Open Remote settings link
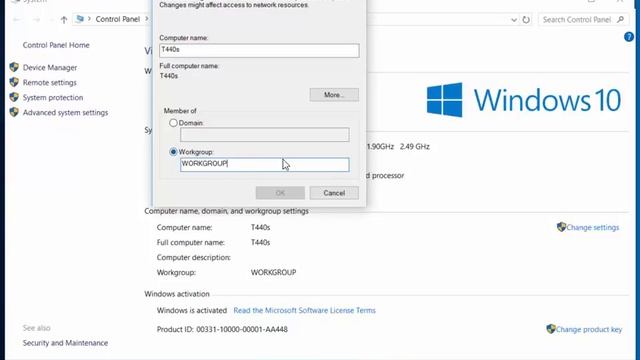This screenshot has height=360, width=640. coord(49,82)
